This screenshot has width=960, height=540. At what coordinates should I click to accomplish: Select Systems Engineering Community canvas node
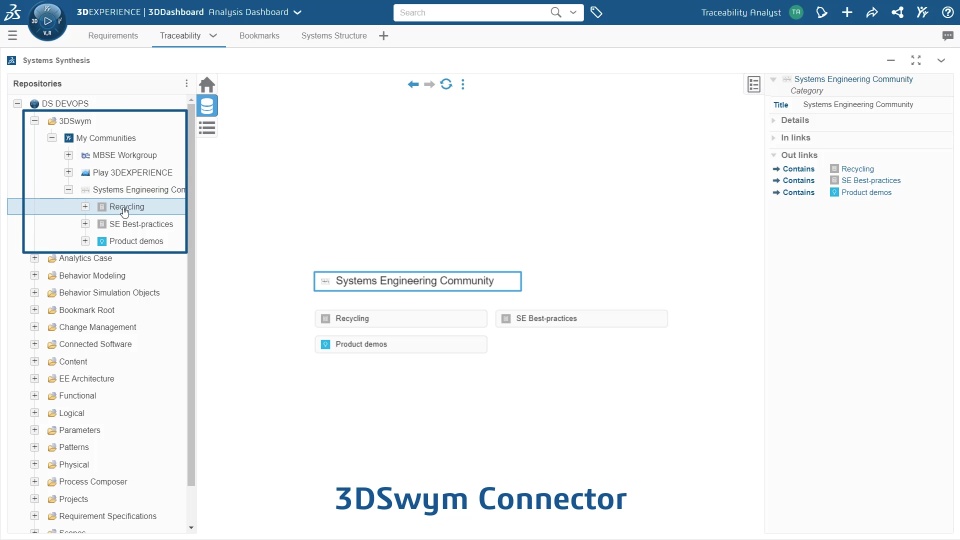(x=418, y=281)
